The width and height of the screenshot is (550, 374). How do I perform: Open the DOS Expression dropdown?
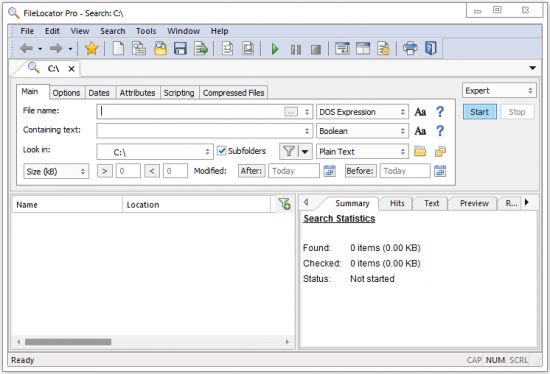362,112
